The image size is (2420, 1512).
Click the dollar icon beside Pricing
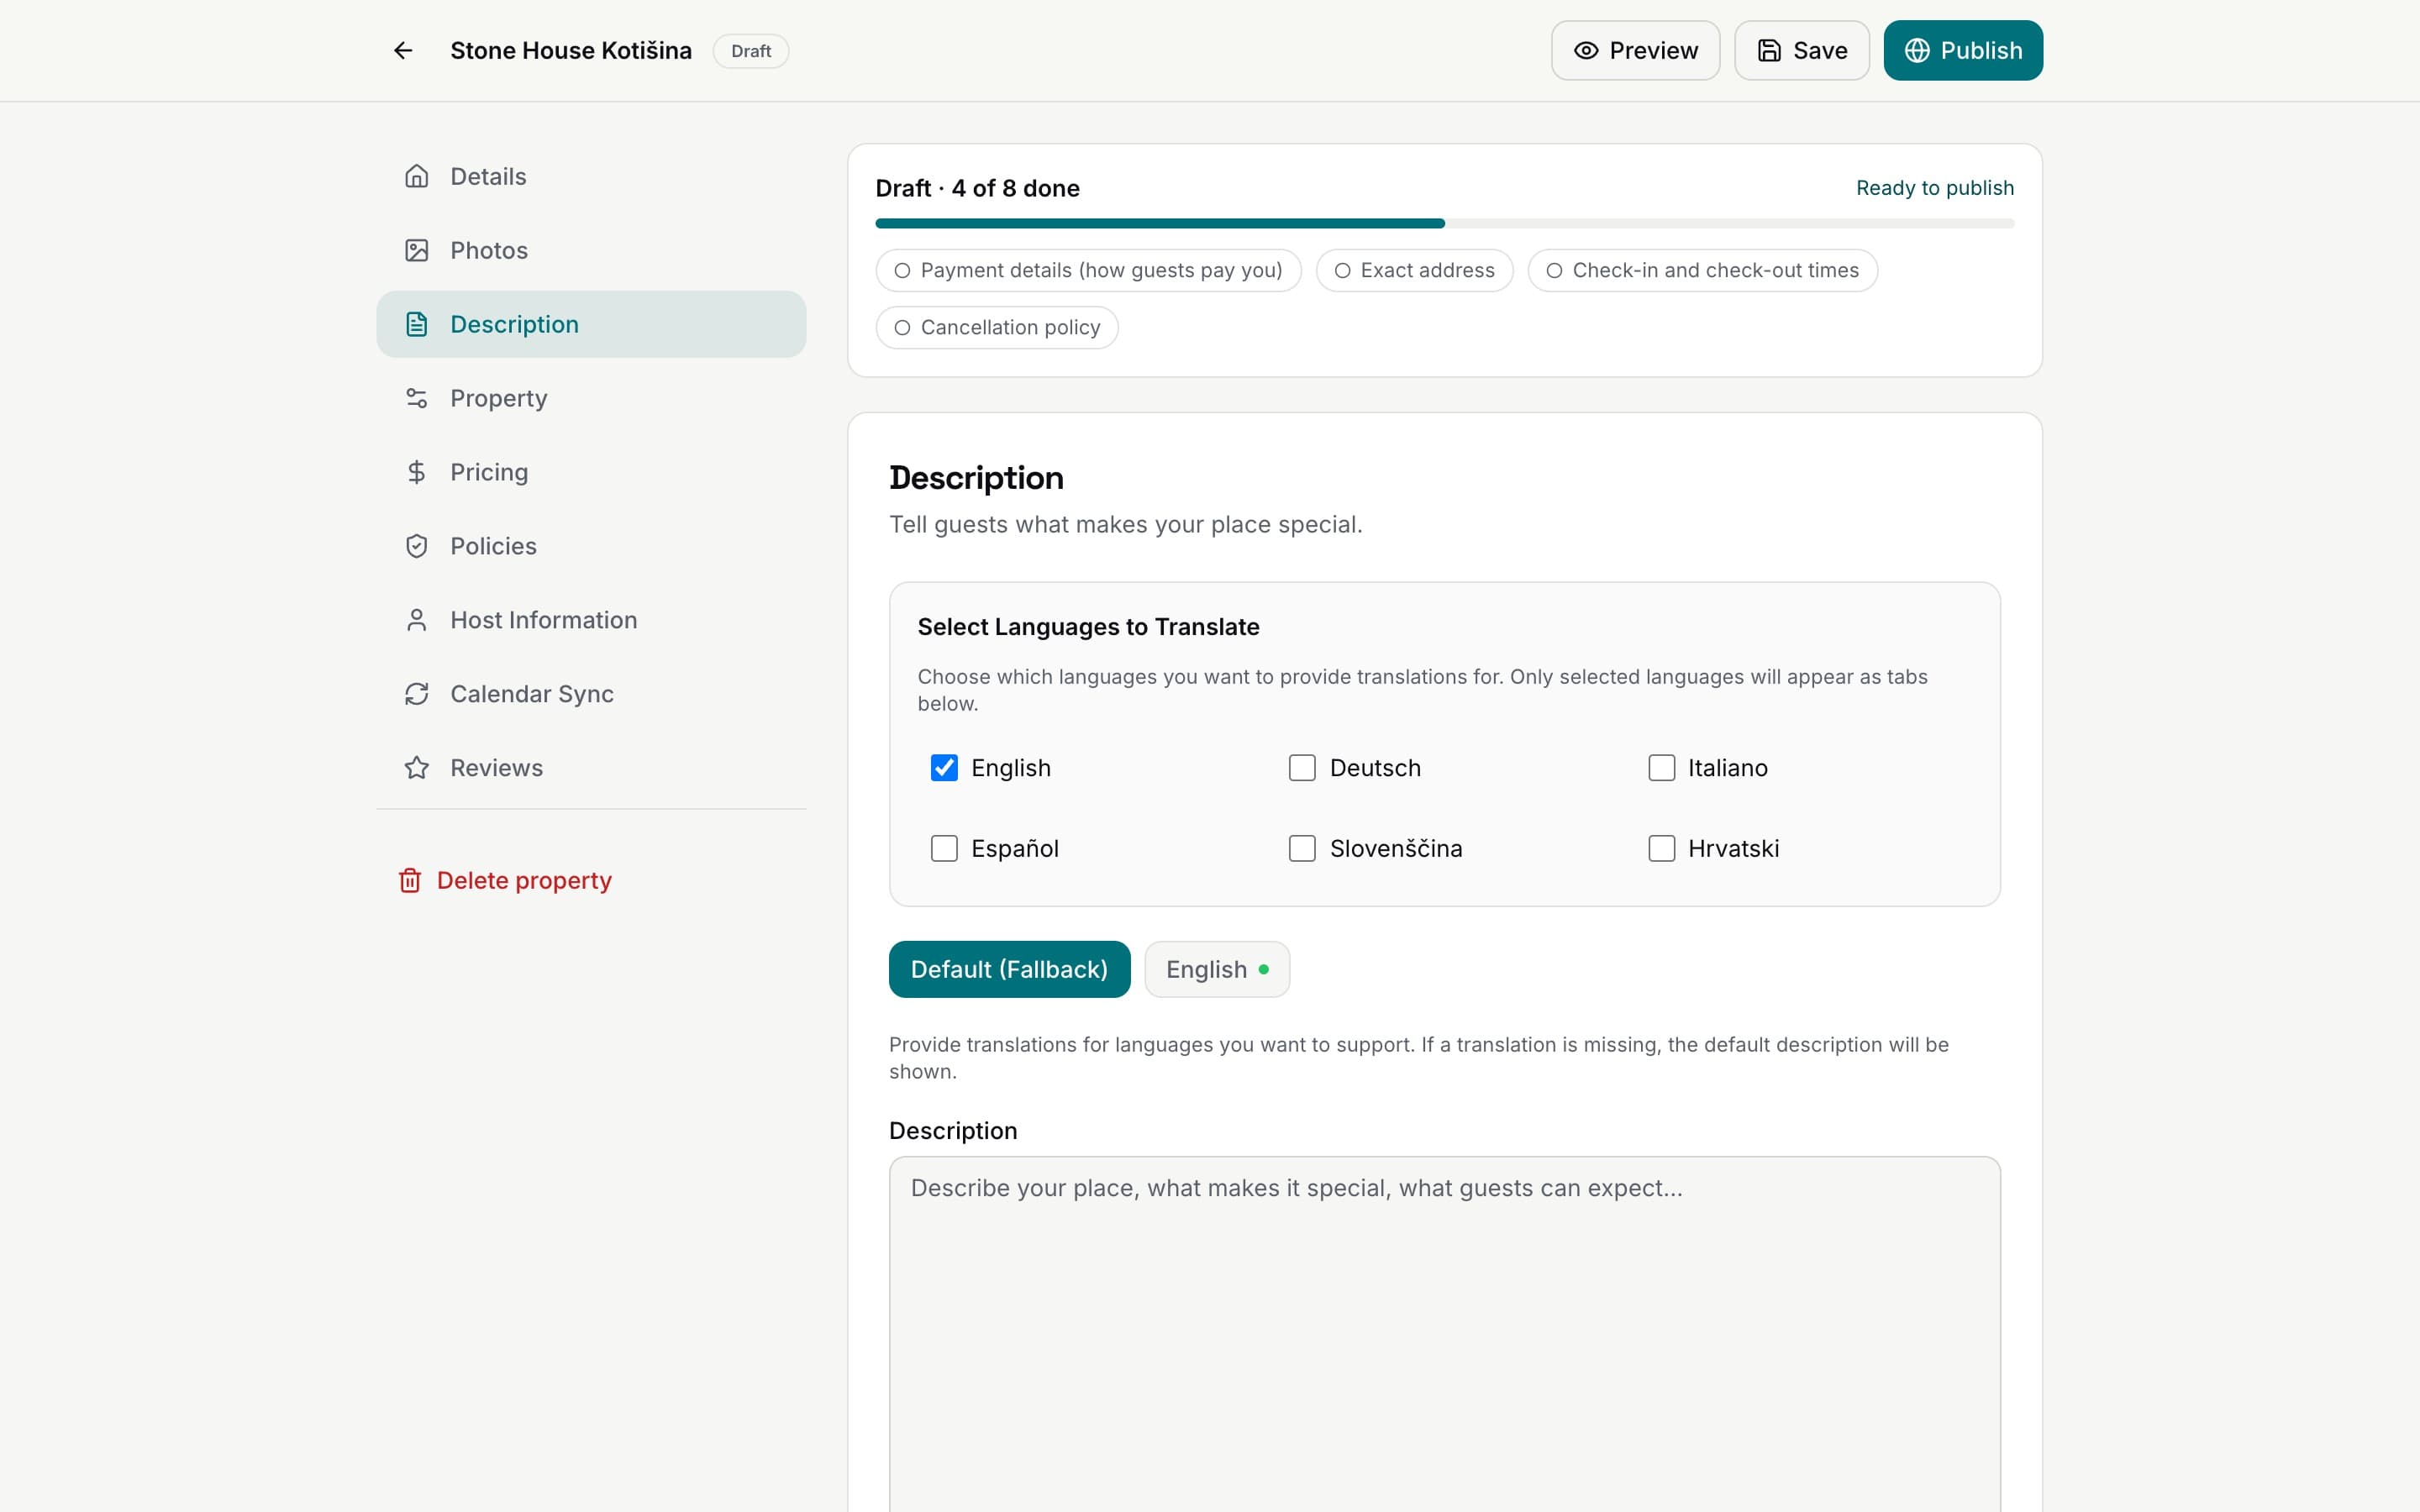pos(417,472)
